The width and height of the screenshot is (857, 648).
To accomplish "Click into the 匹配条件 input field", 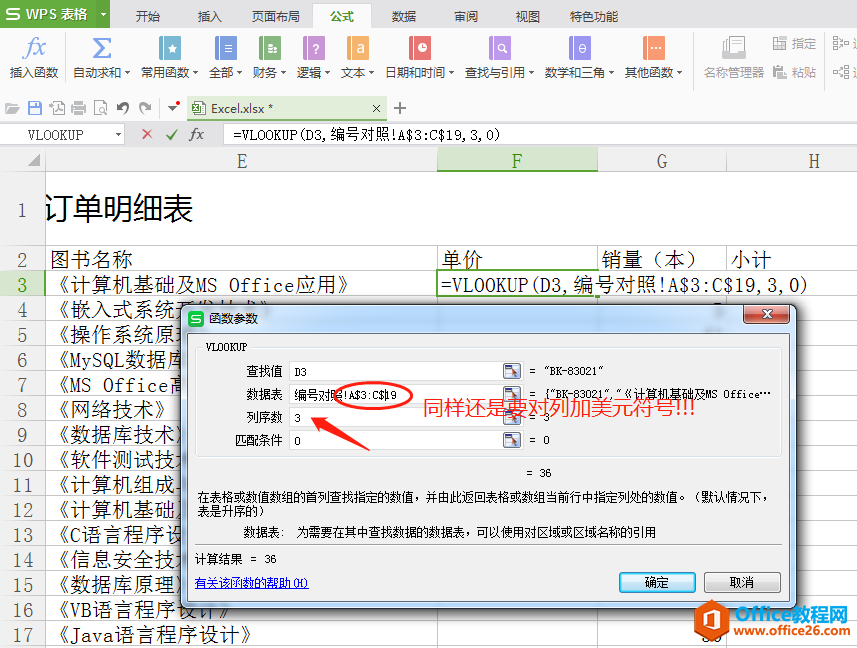I will pos(396,440).
